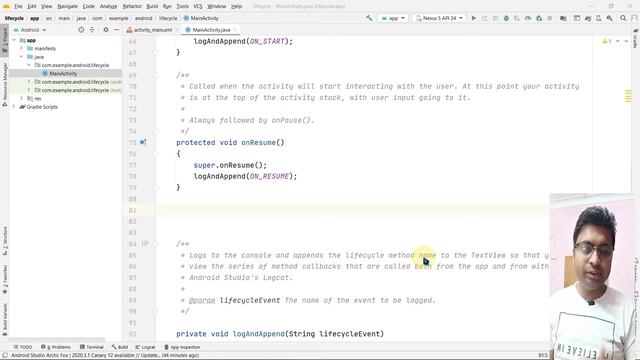Viewport: 640px width, 360px height.
Task: Open the VCS menu
Action: 198,6
